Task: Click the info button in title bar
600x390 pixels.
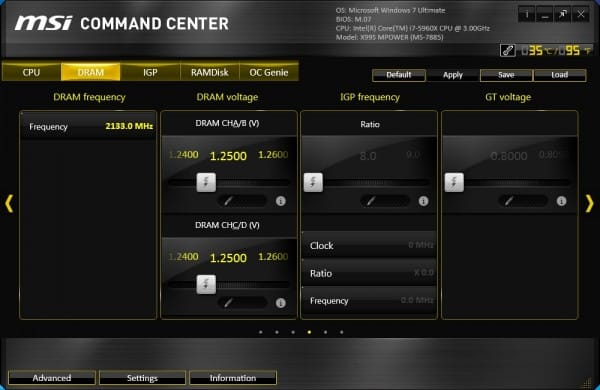Action: pos(527,15)
